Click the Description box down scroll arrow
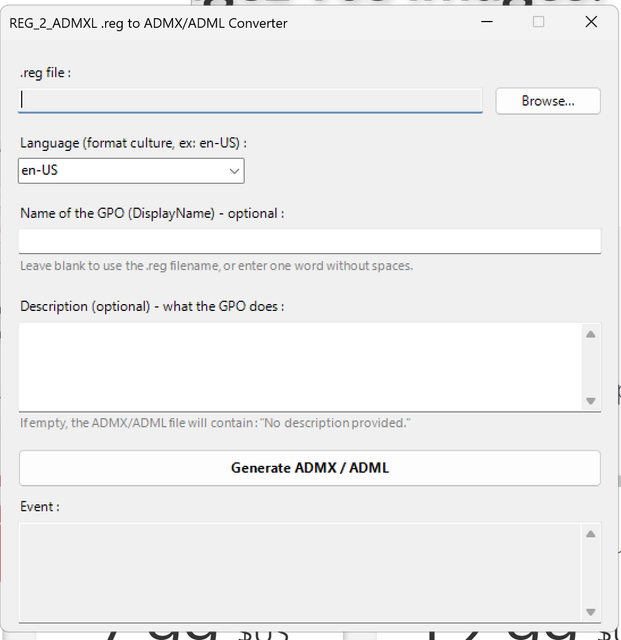 [590, 401]
